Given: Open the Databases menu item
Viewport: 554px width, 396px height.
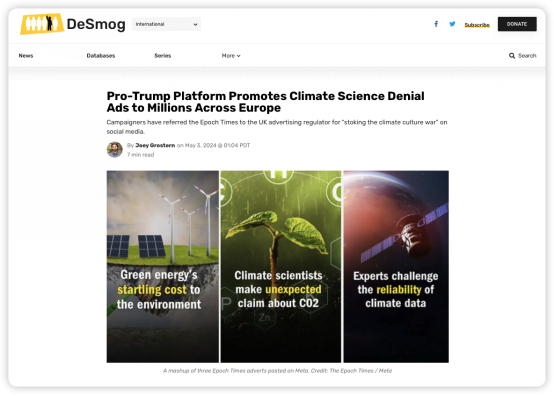Looking at the screenshot, I should [101, 56].
